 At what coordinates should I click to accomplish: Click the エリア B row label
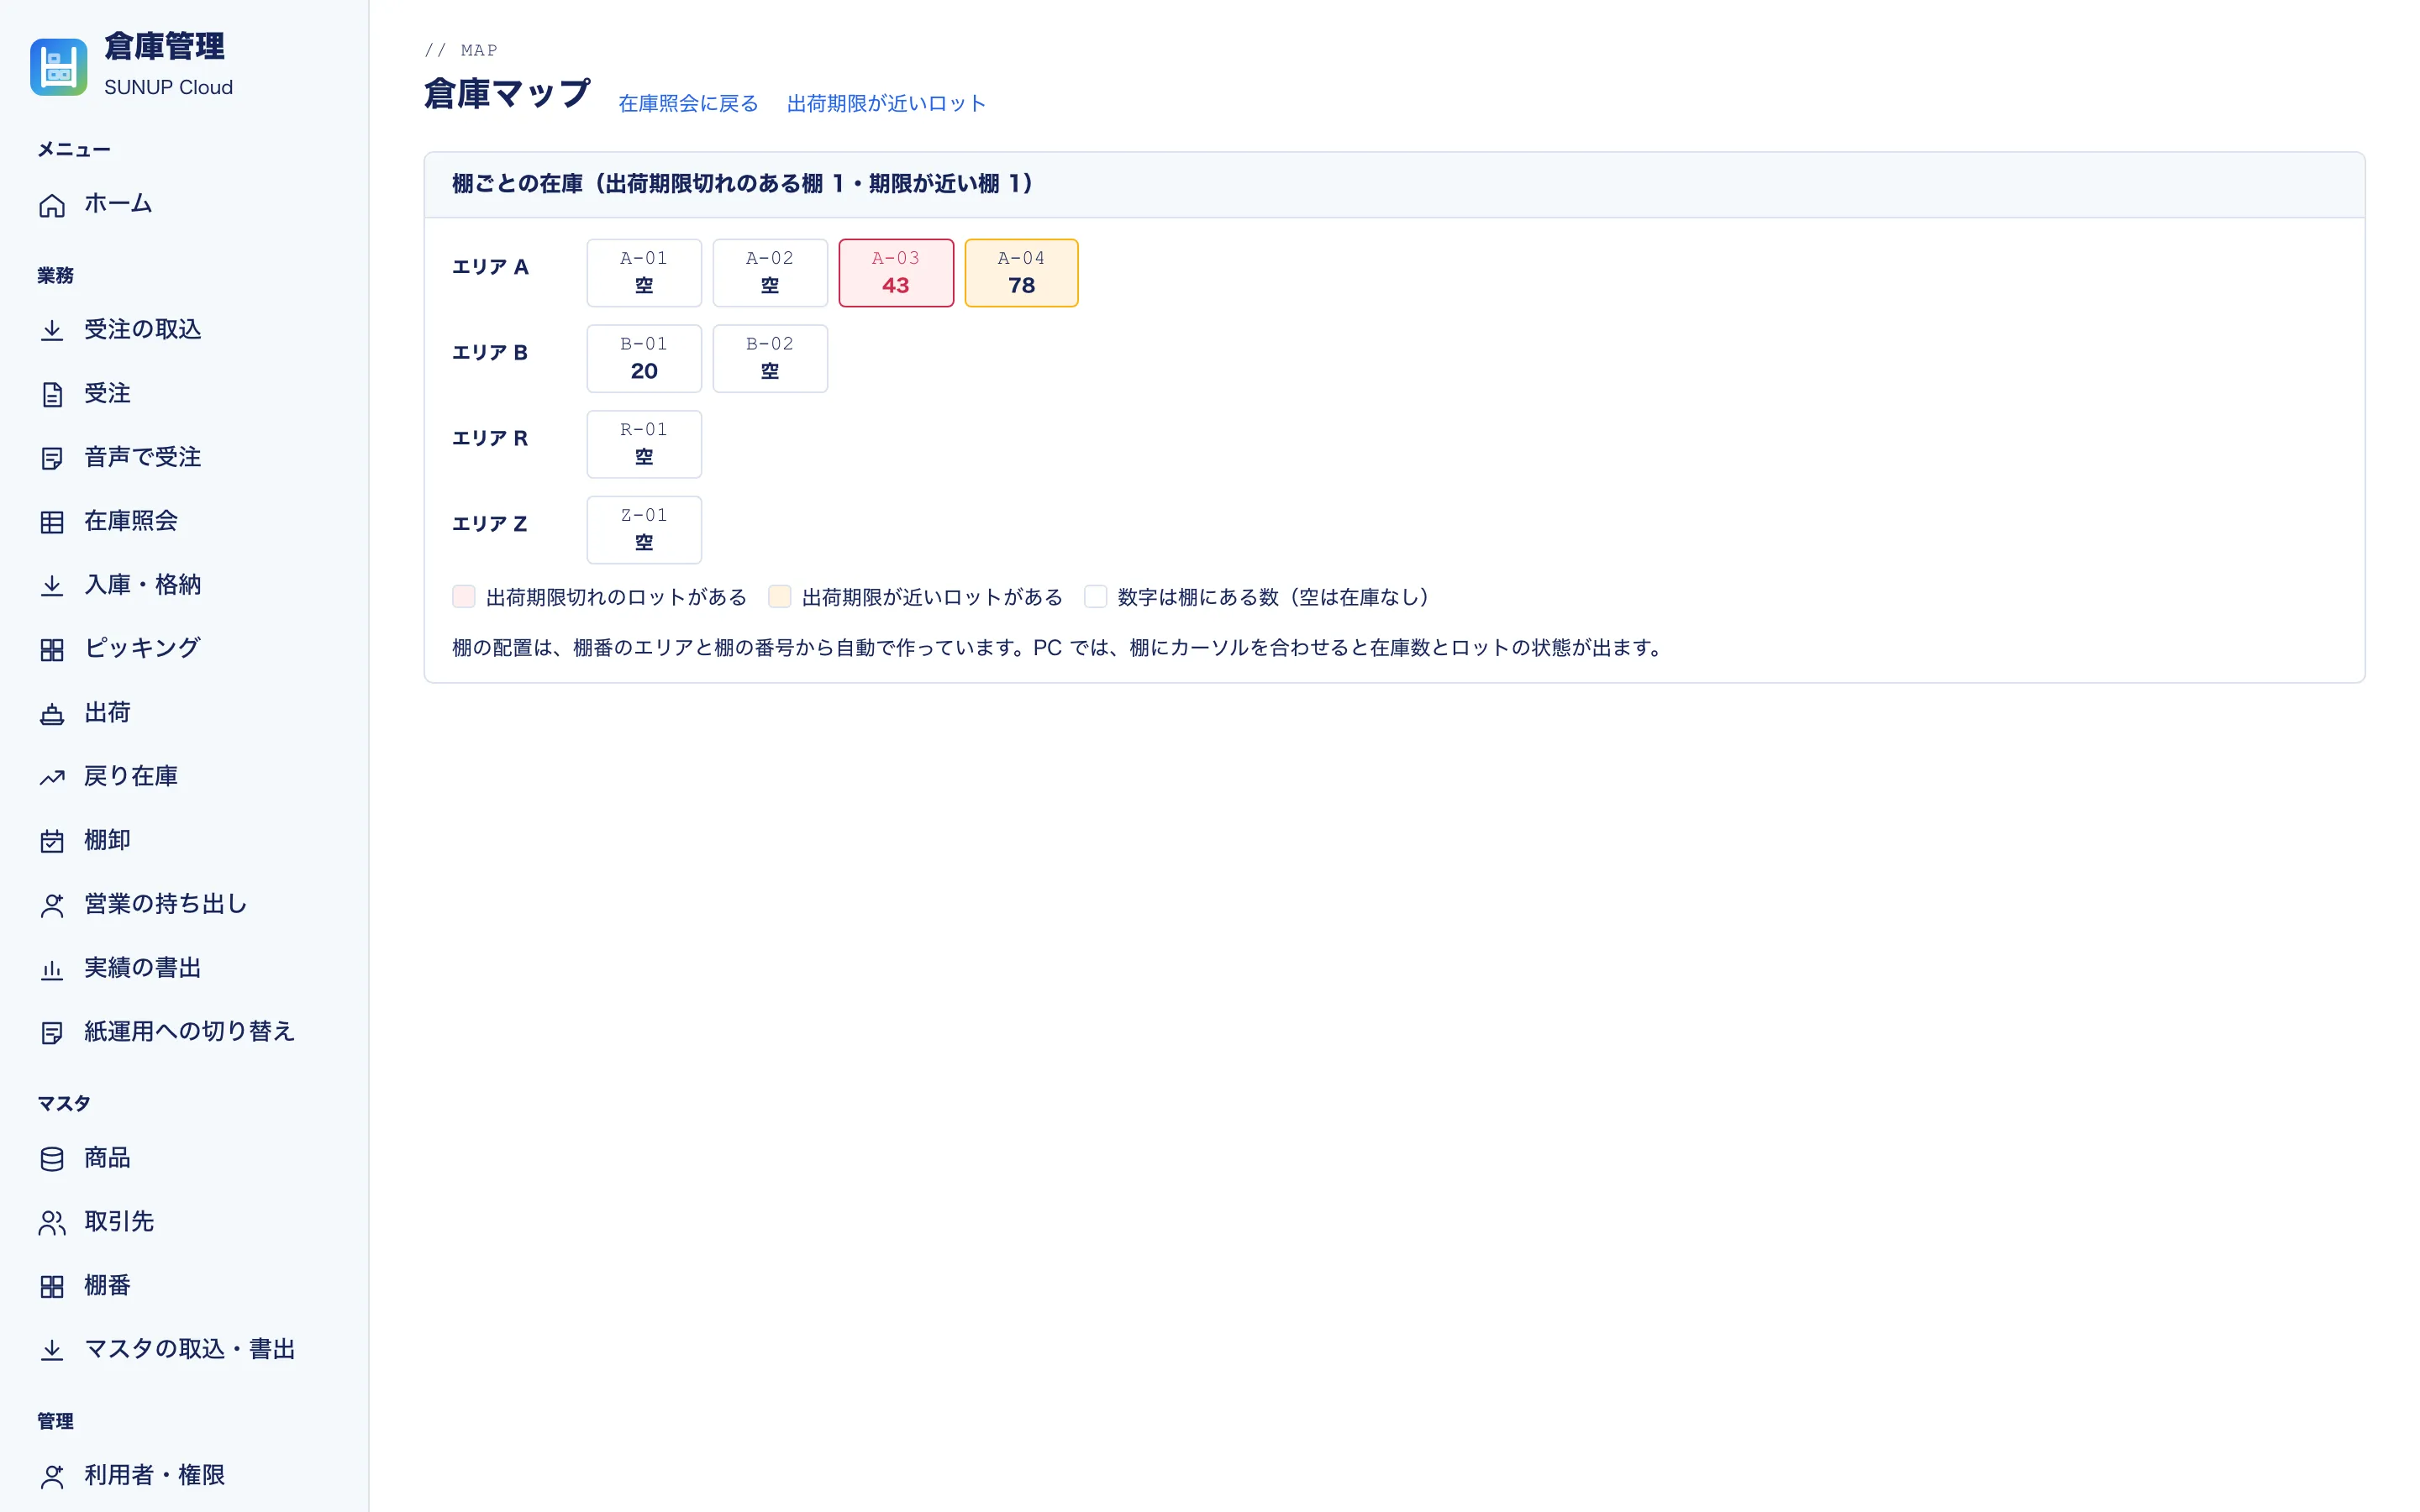pyautogui.click(x=490, y=353)
